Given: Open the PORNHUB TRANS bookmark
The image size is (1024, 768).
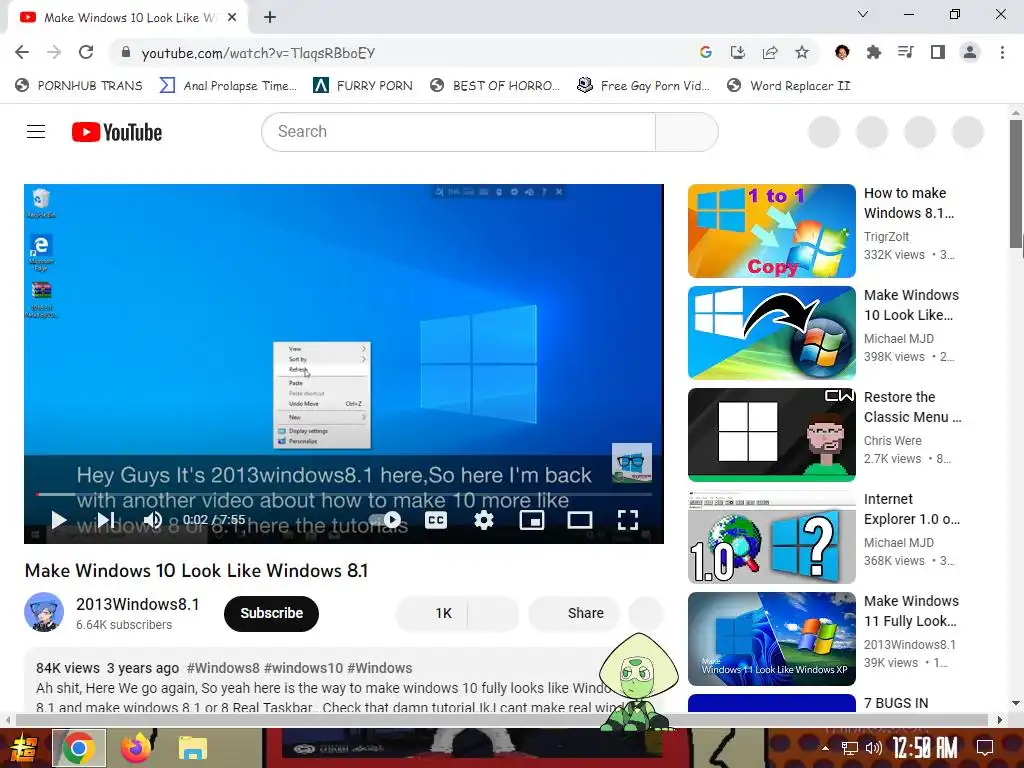Looking at the screenshot, I should pyautogui.click(x=79, y=86).
